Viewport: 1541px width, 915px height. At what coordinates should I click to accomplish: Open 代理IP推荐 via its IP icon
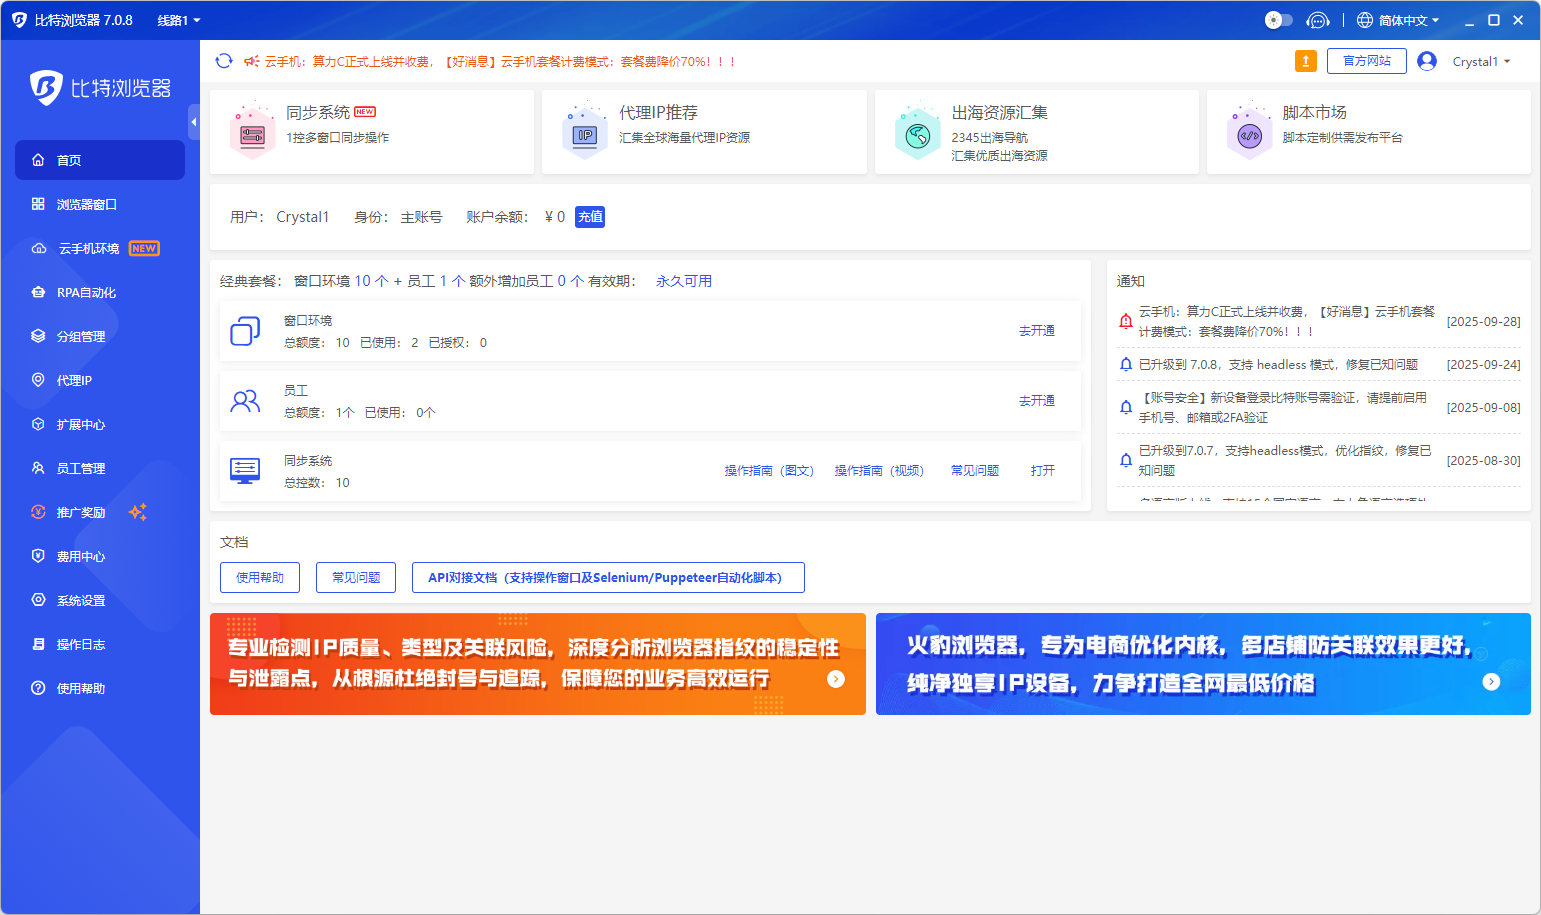[585, 134]
